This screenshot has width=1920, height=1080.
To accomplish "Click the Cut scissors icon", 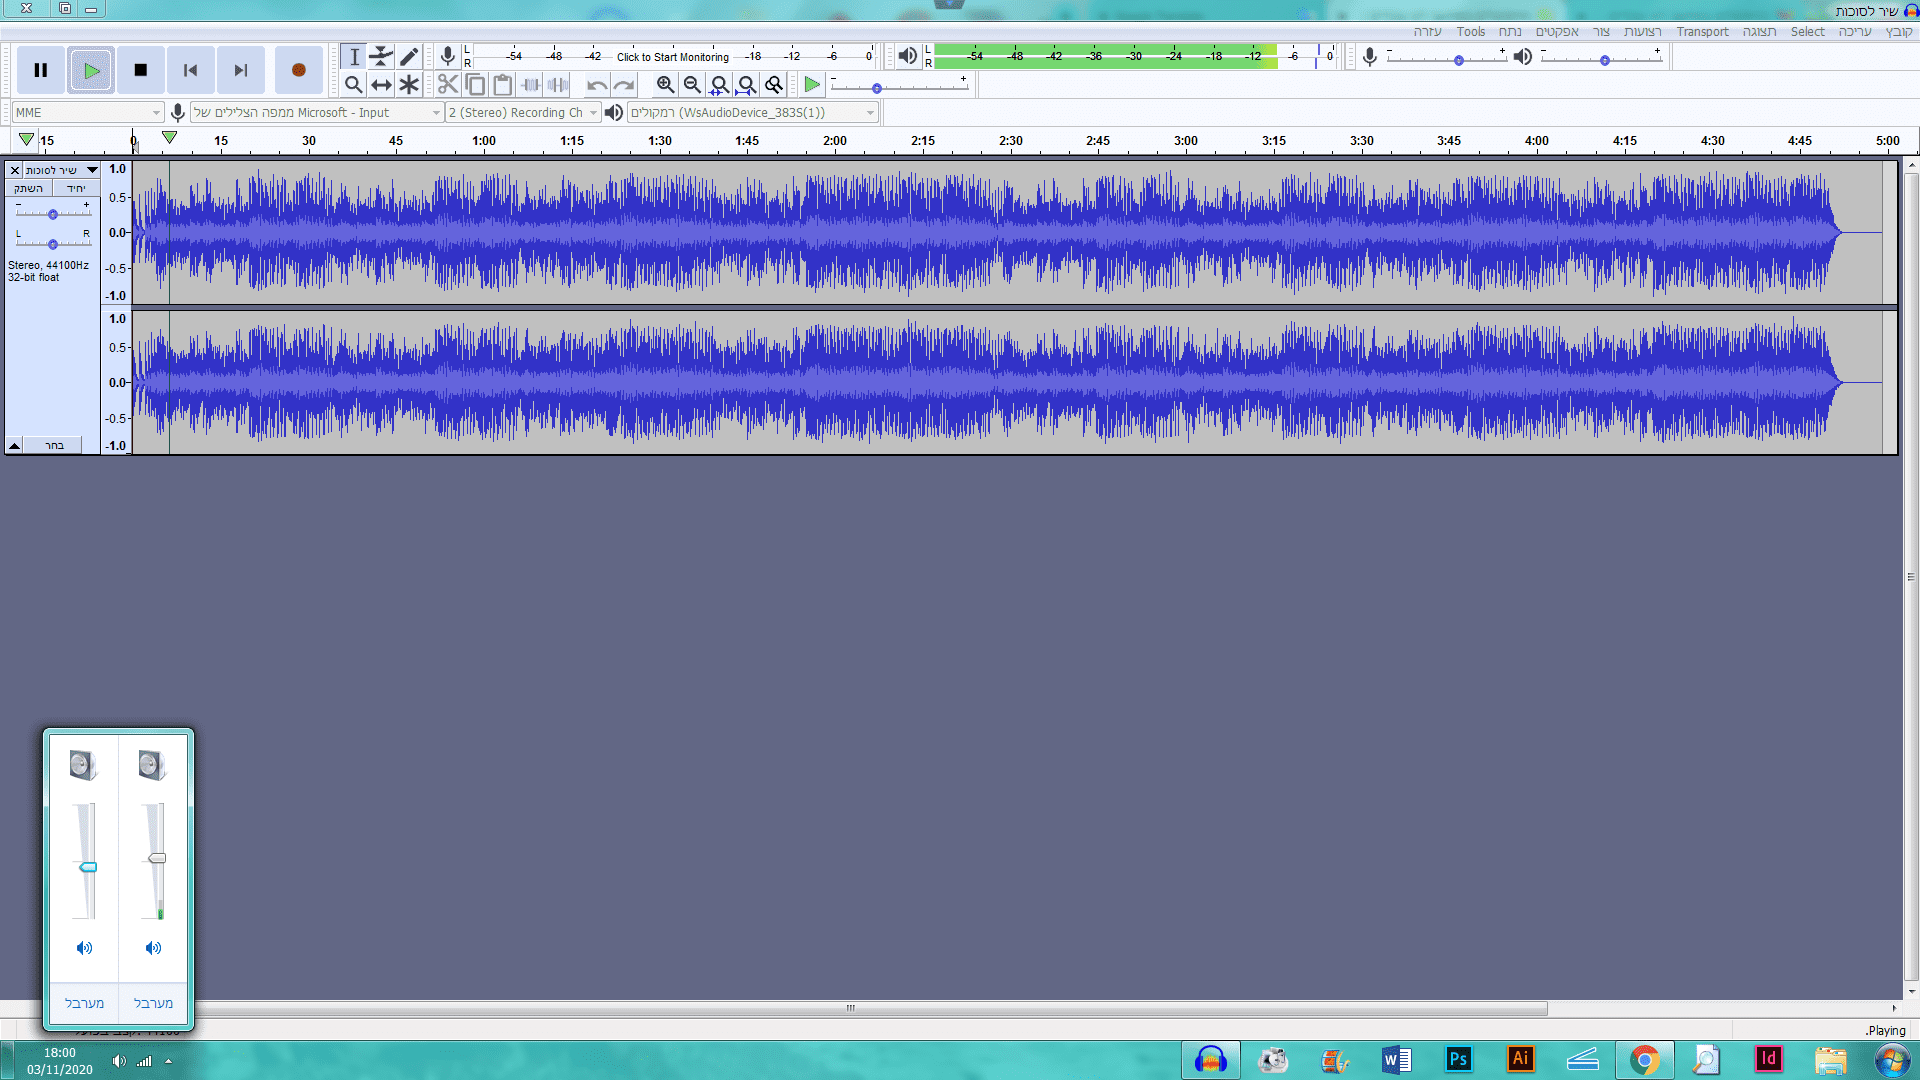I will (x=447, y=85).
